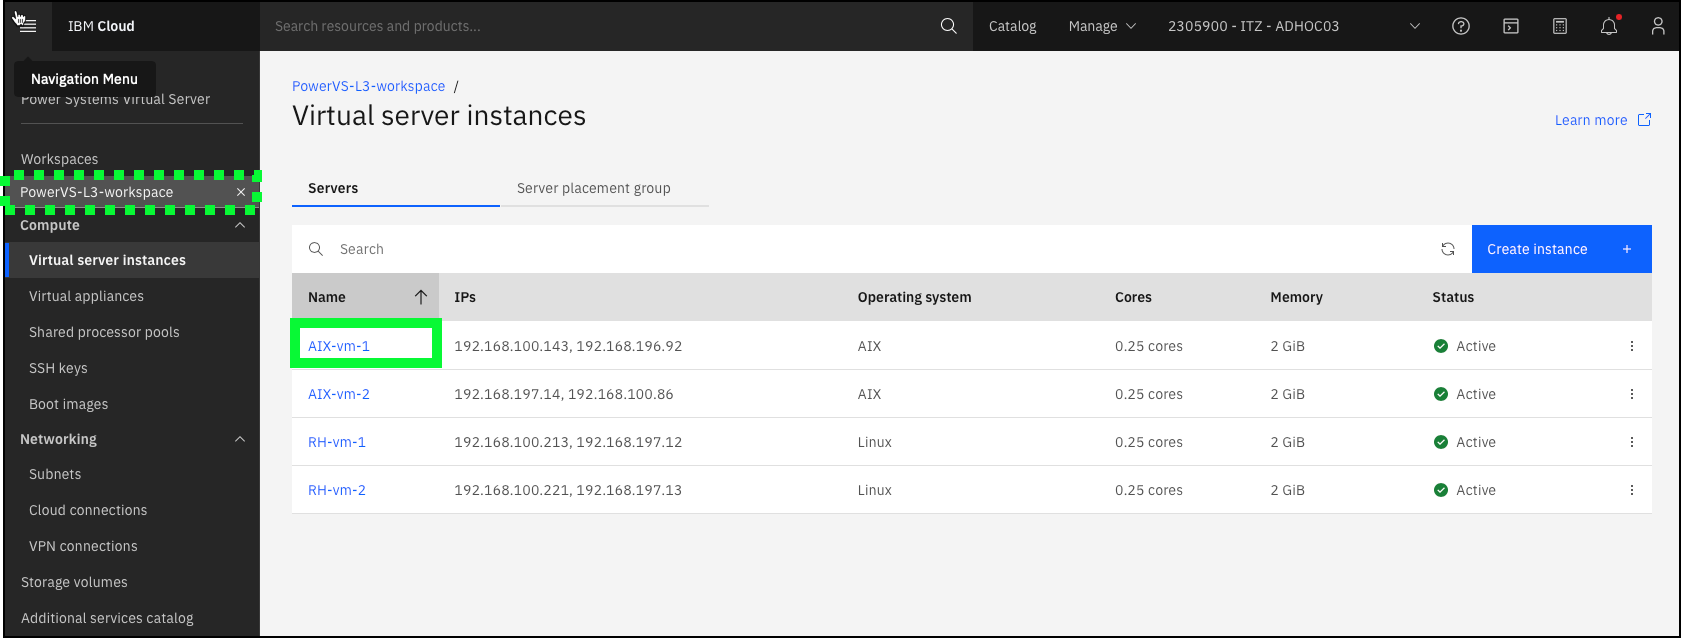
Task: Open Catalog from the header
Action: [1012, 26]
